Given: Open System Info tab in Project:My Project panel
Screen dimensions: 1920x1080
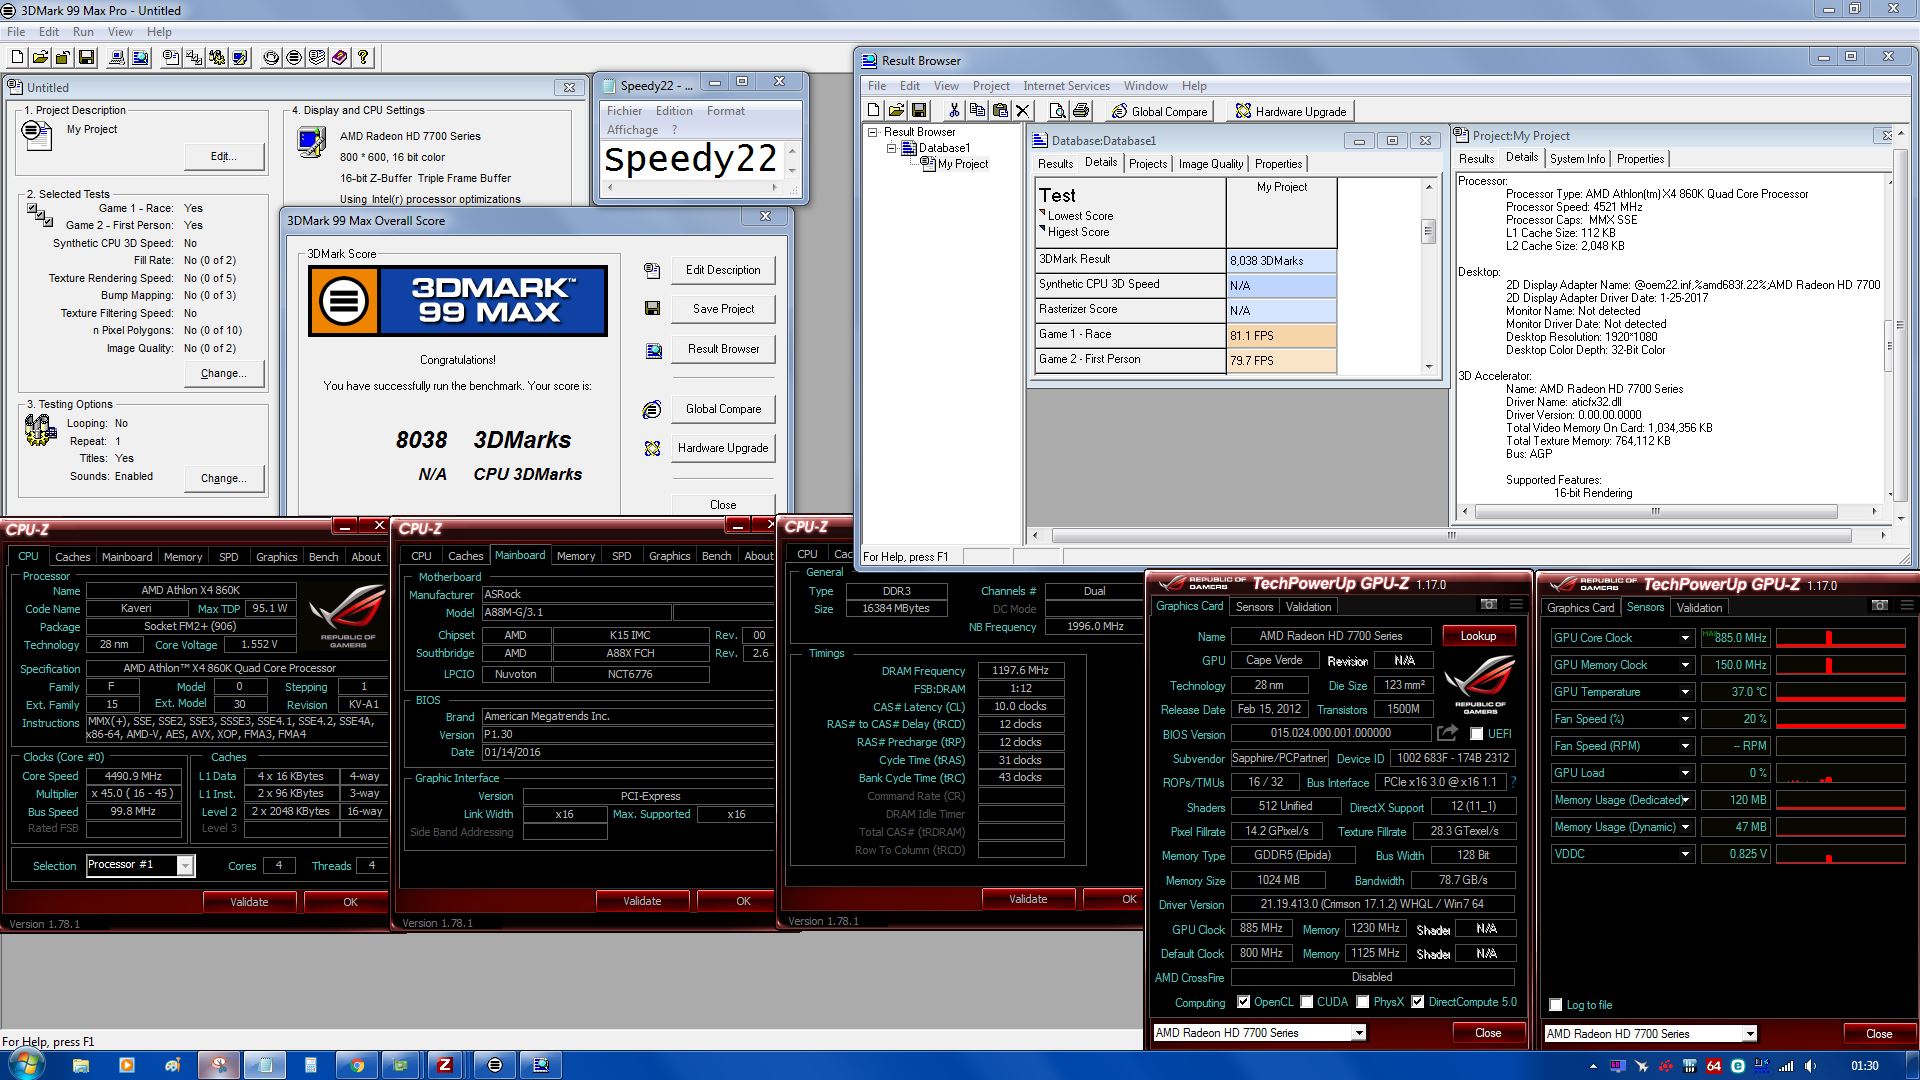Looking at the screenshot, I should (x=1577, y=159).
